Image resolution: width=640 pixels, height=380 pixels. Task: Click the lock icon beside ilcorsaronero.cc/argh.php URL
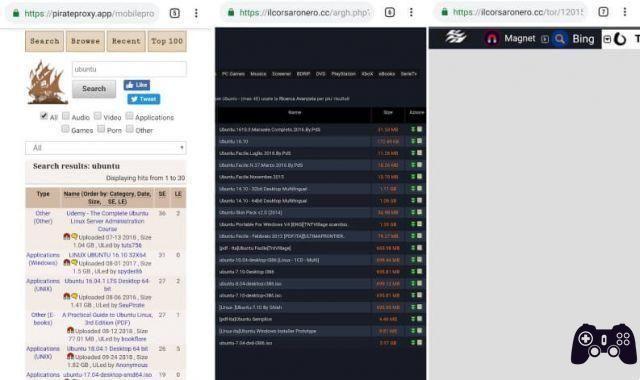[231, 13]
